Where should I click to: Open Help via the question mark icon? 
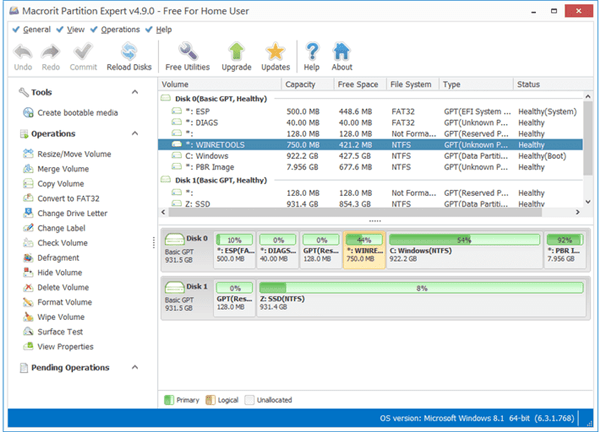pos(312,52)
